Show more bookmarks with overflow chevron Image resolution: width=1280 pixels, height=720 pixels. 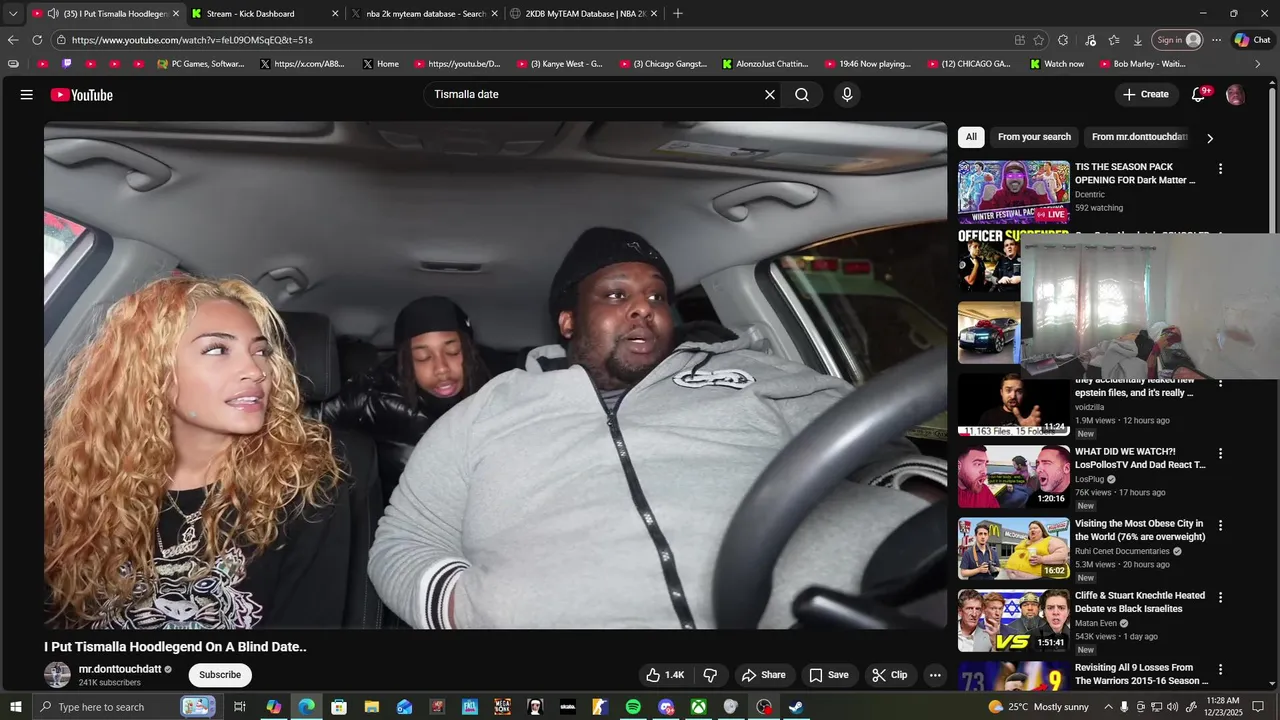(1257, 64)
